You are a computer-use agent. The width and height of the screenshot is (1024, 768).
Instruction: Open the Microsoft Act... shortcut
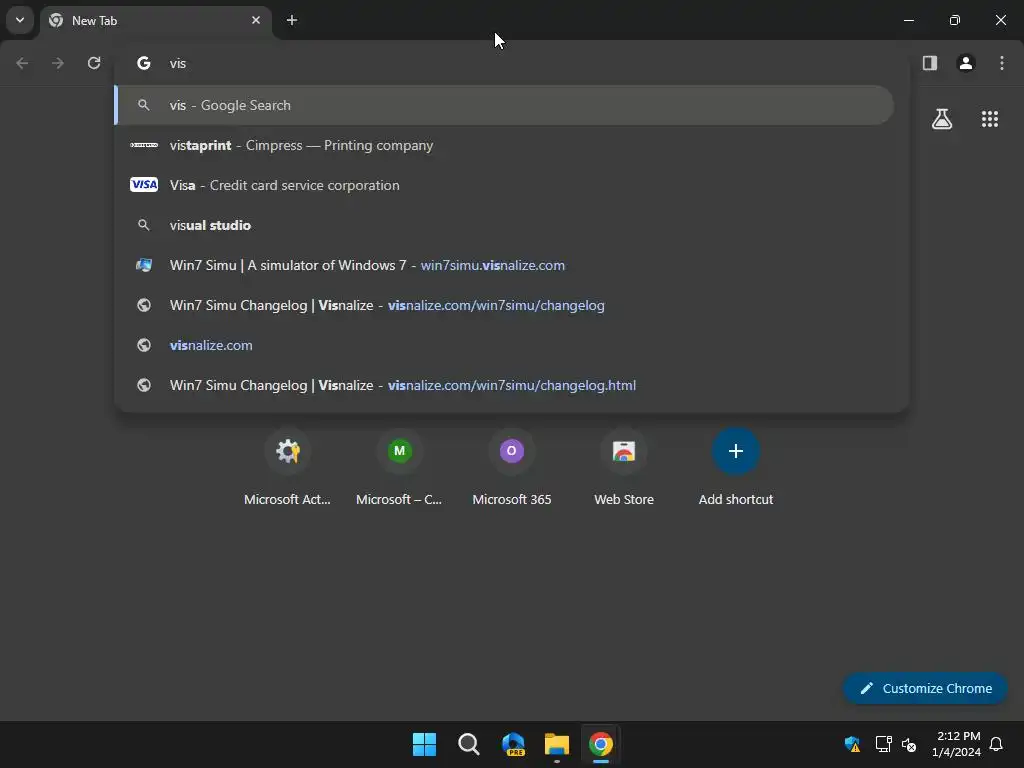click(x=287, y=468)
